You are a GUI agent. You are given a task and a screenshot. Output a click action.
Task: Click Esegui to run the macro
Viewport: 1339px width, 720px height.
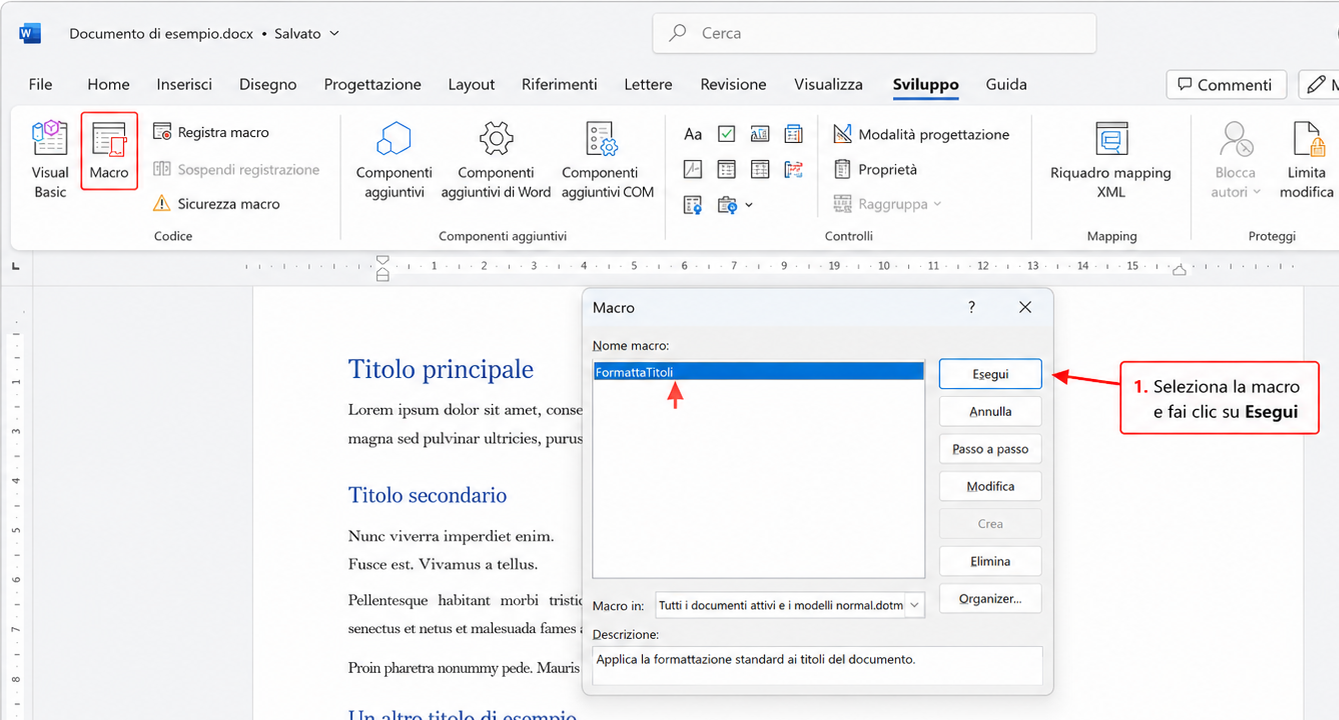[990, 374]
